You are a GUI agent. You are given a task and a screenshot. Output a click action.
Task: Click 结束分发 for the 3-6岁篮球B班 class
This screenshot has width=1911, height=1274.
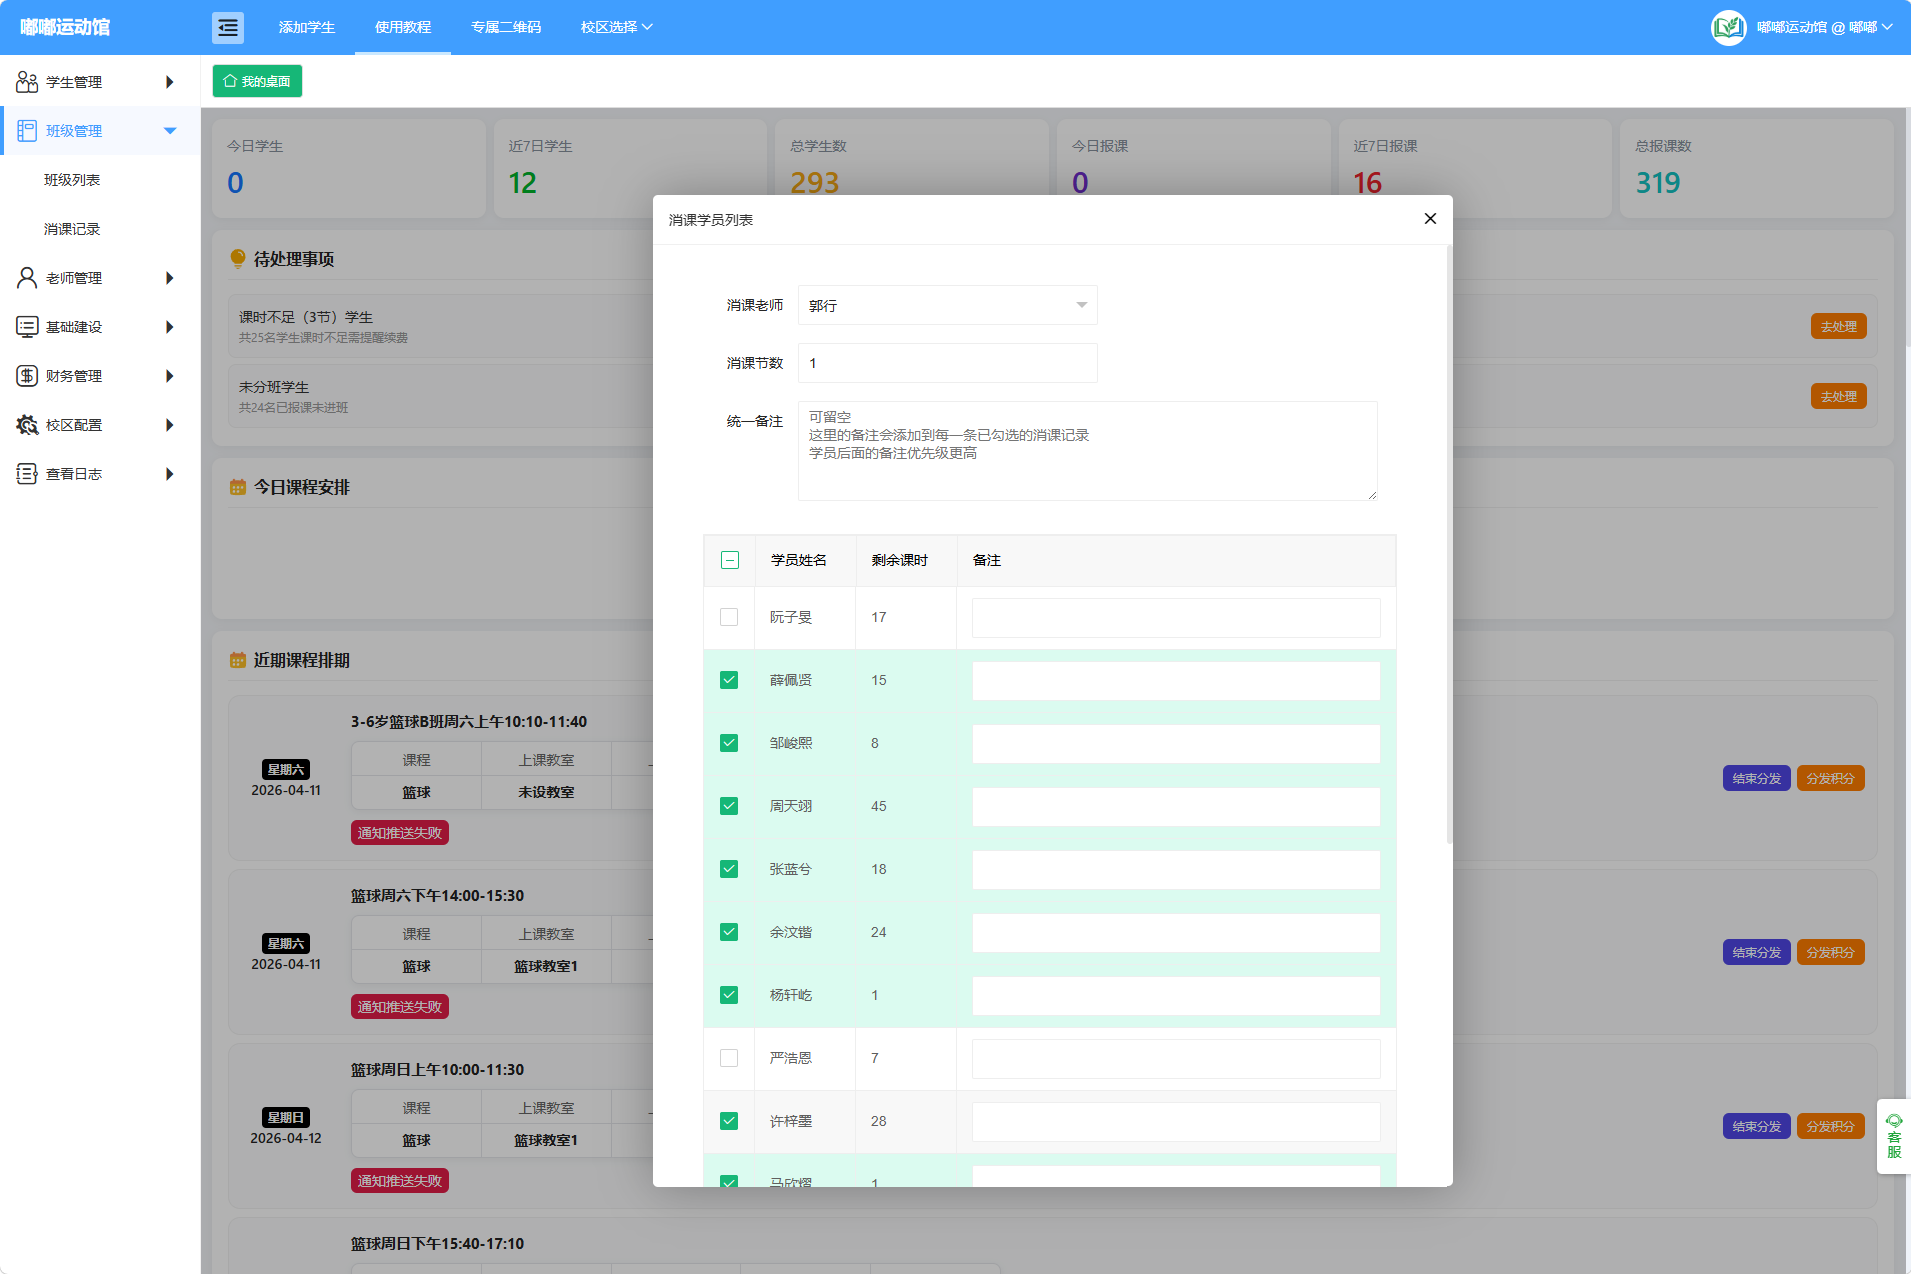point(1756,779)
